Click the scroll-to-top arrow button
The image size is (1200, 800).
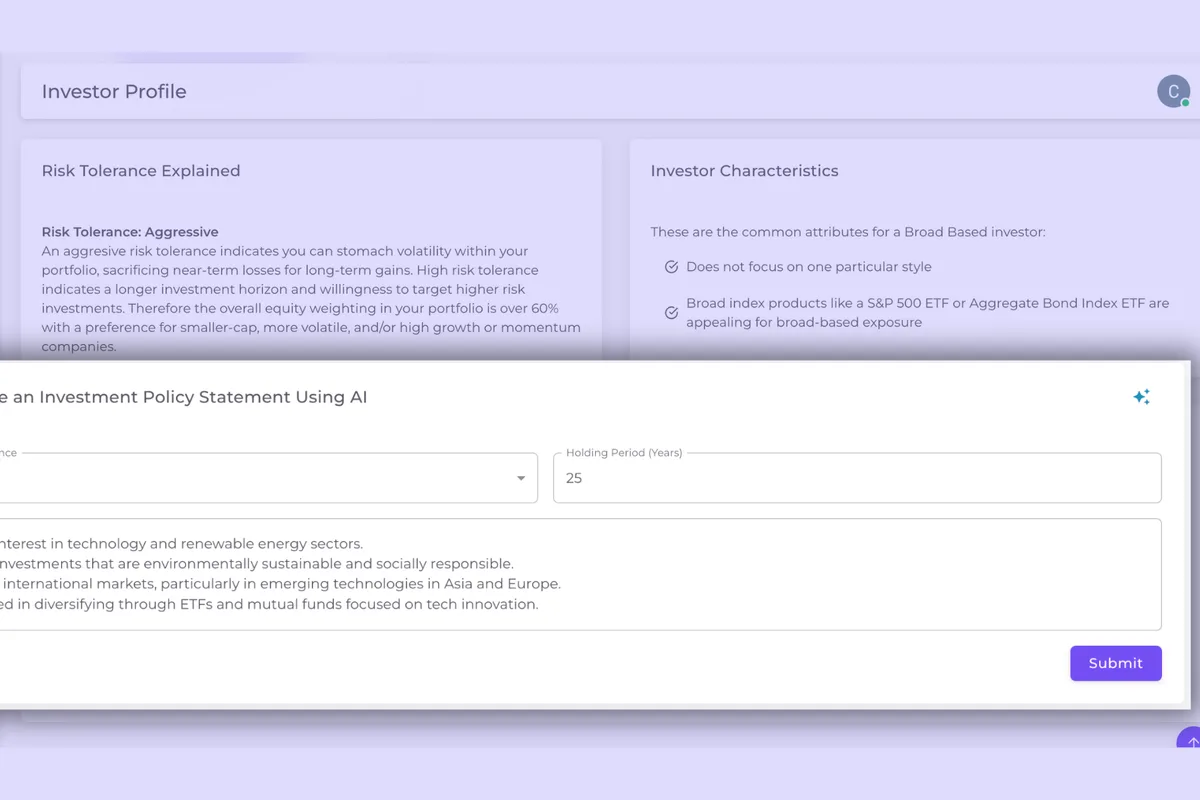[1190, 742]
